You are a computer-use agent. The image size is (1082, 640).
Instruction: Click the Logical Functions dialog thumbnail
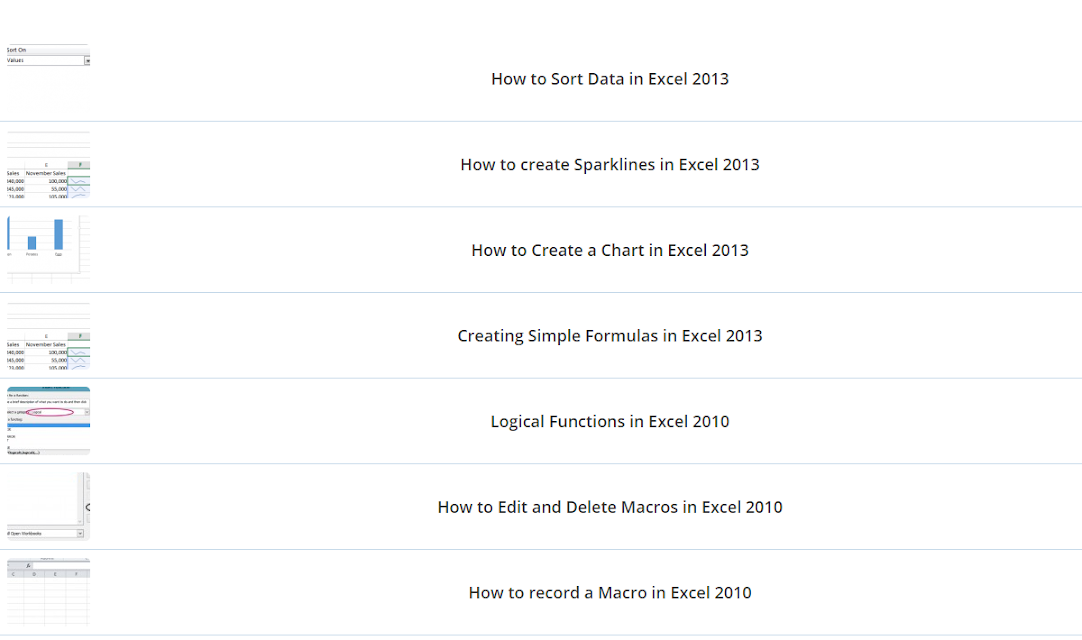(x=47, y=421)
